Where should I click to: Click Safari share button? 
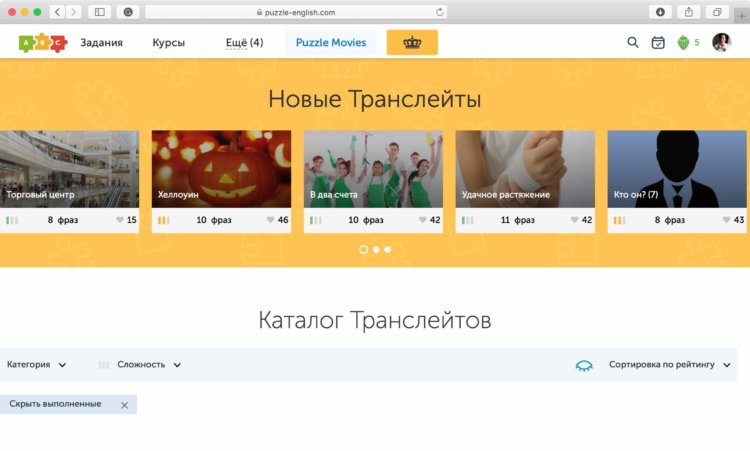689,12
